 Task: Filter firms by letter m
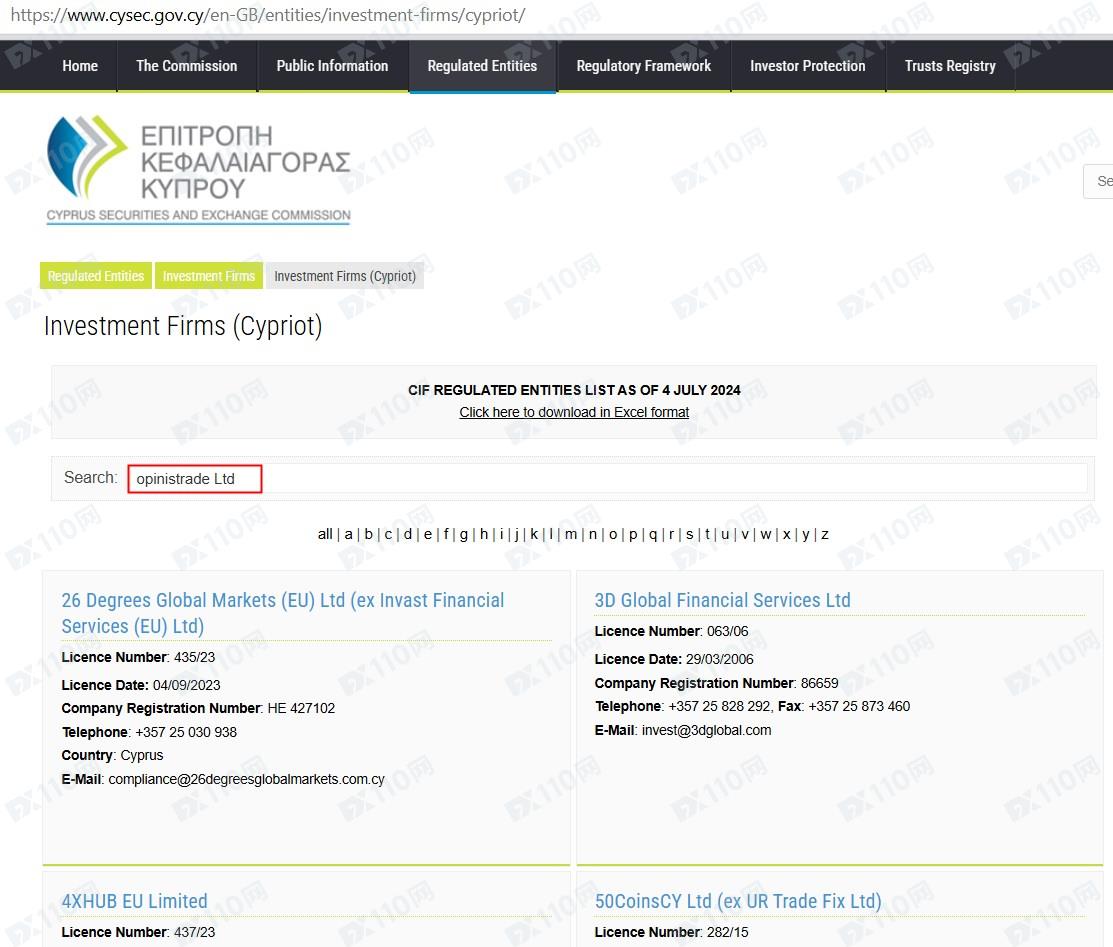tap(571, 534)
